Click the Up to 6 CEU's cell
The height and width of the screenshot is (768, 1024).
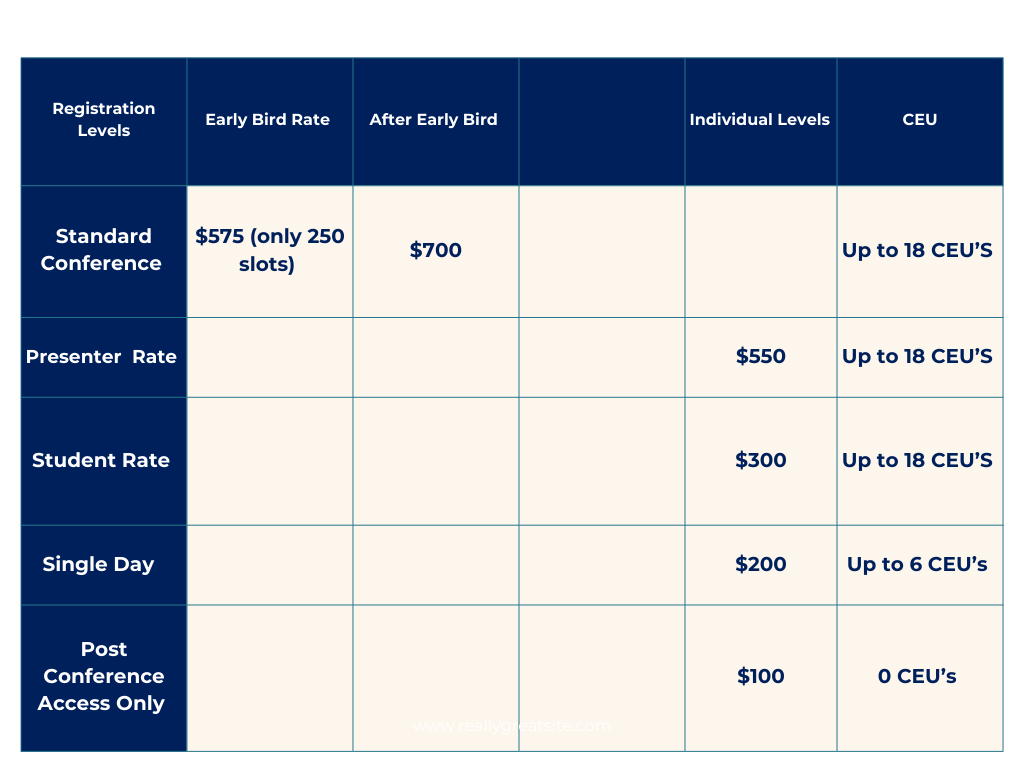[920, 565]
